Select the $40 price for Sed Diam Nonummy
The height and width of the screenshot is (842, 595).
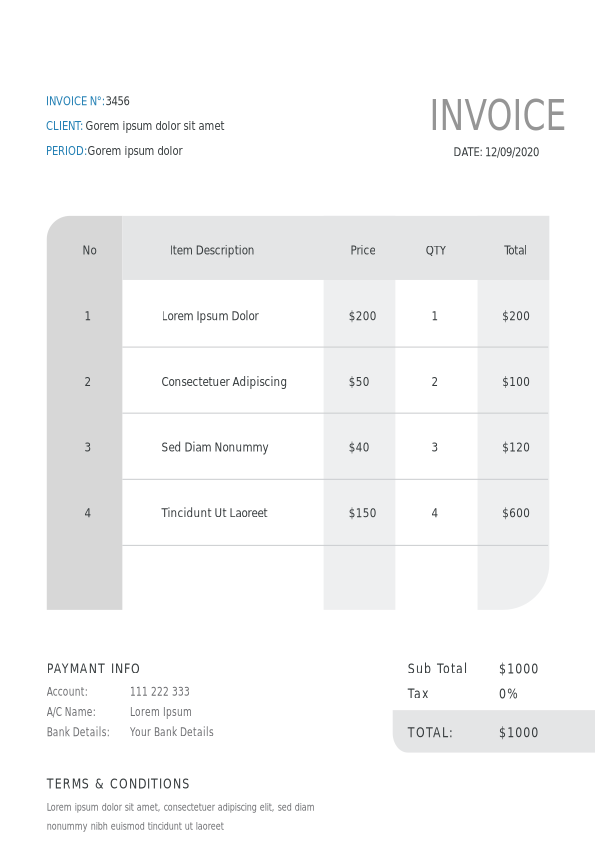pos(359,447)
